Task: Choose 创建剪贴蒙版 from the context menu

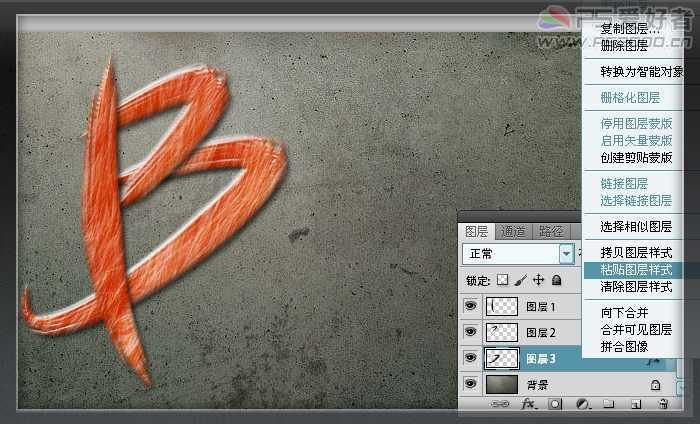Action: 636,157
